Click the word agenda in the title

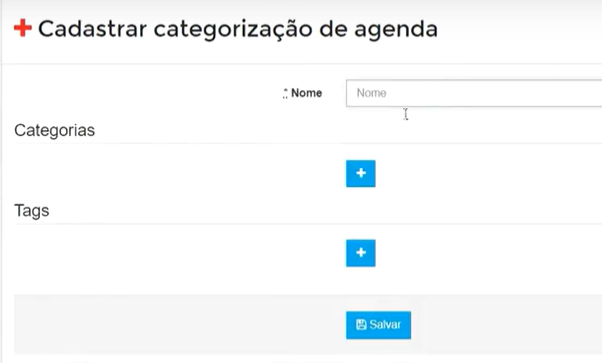coord(396,31)
